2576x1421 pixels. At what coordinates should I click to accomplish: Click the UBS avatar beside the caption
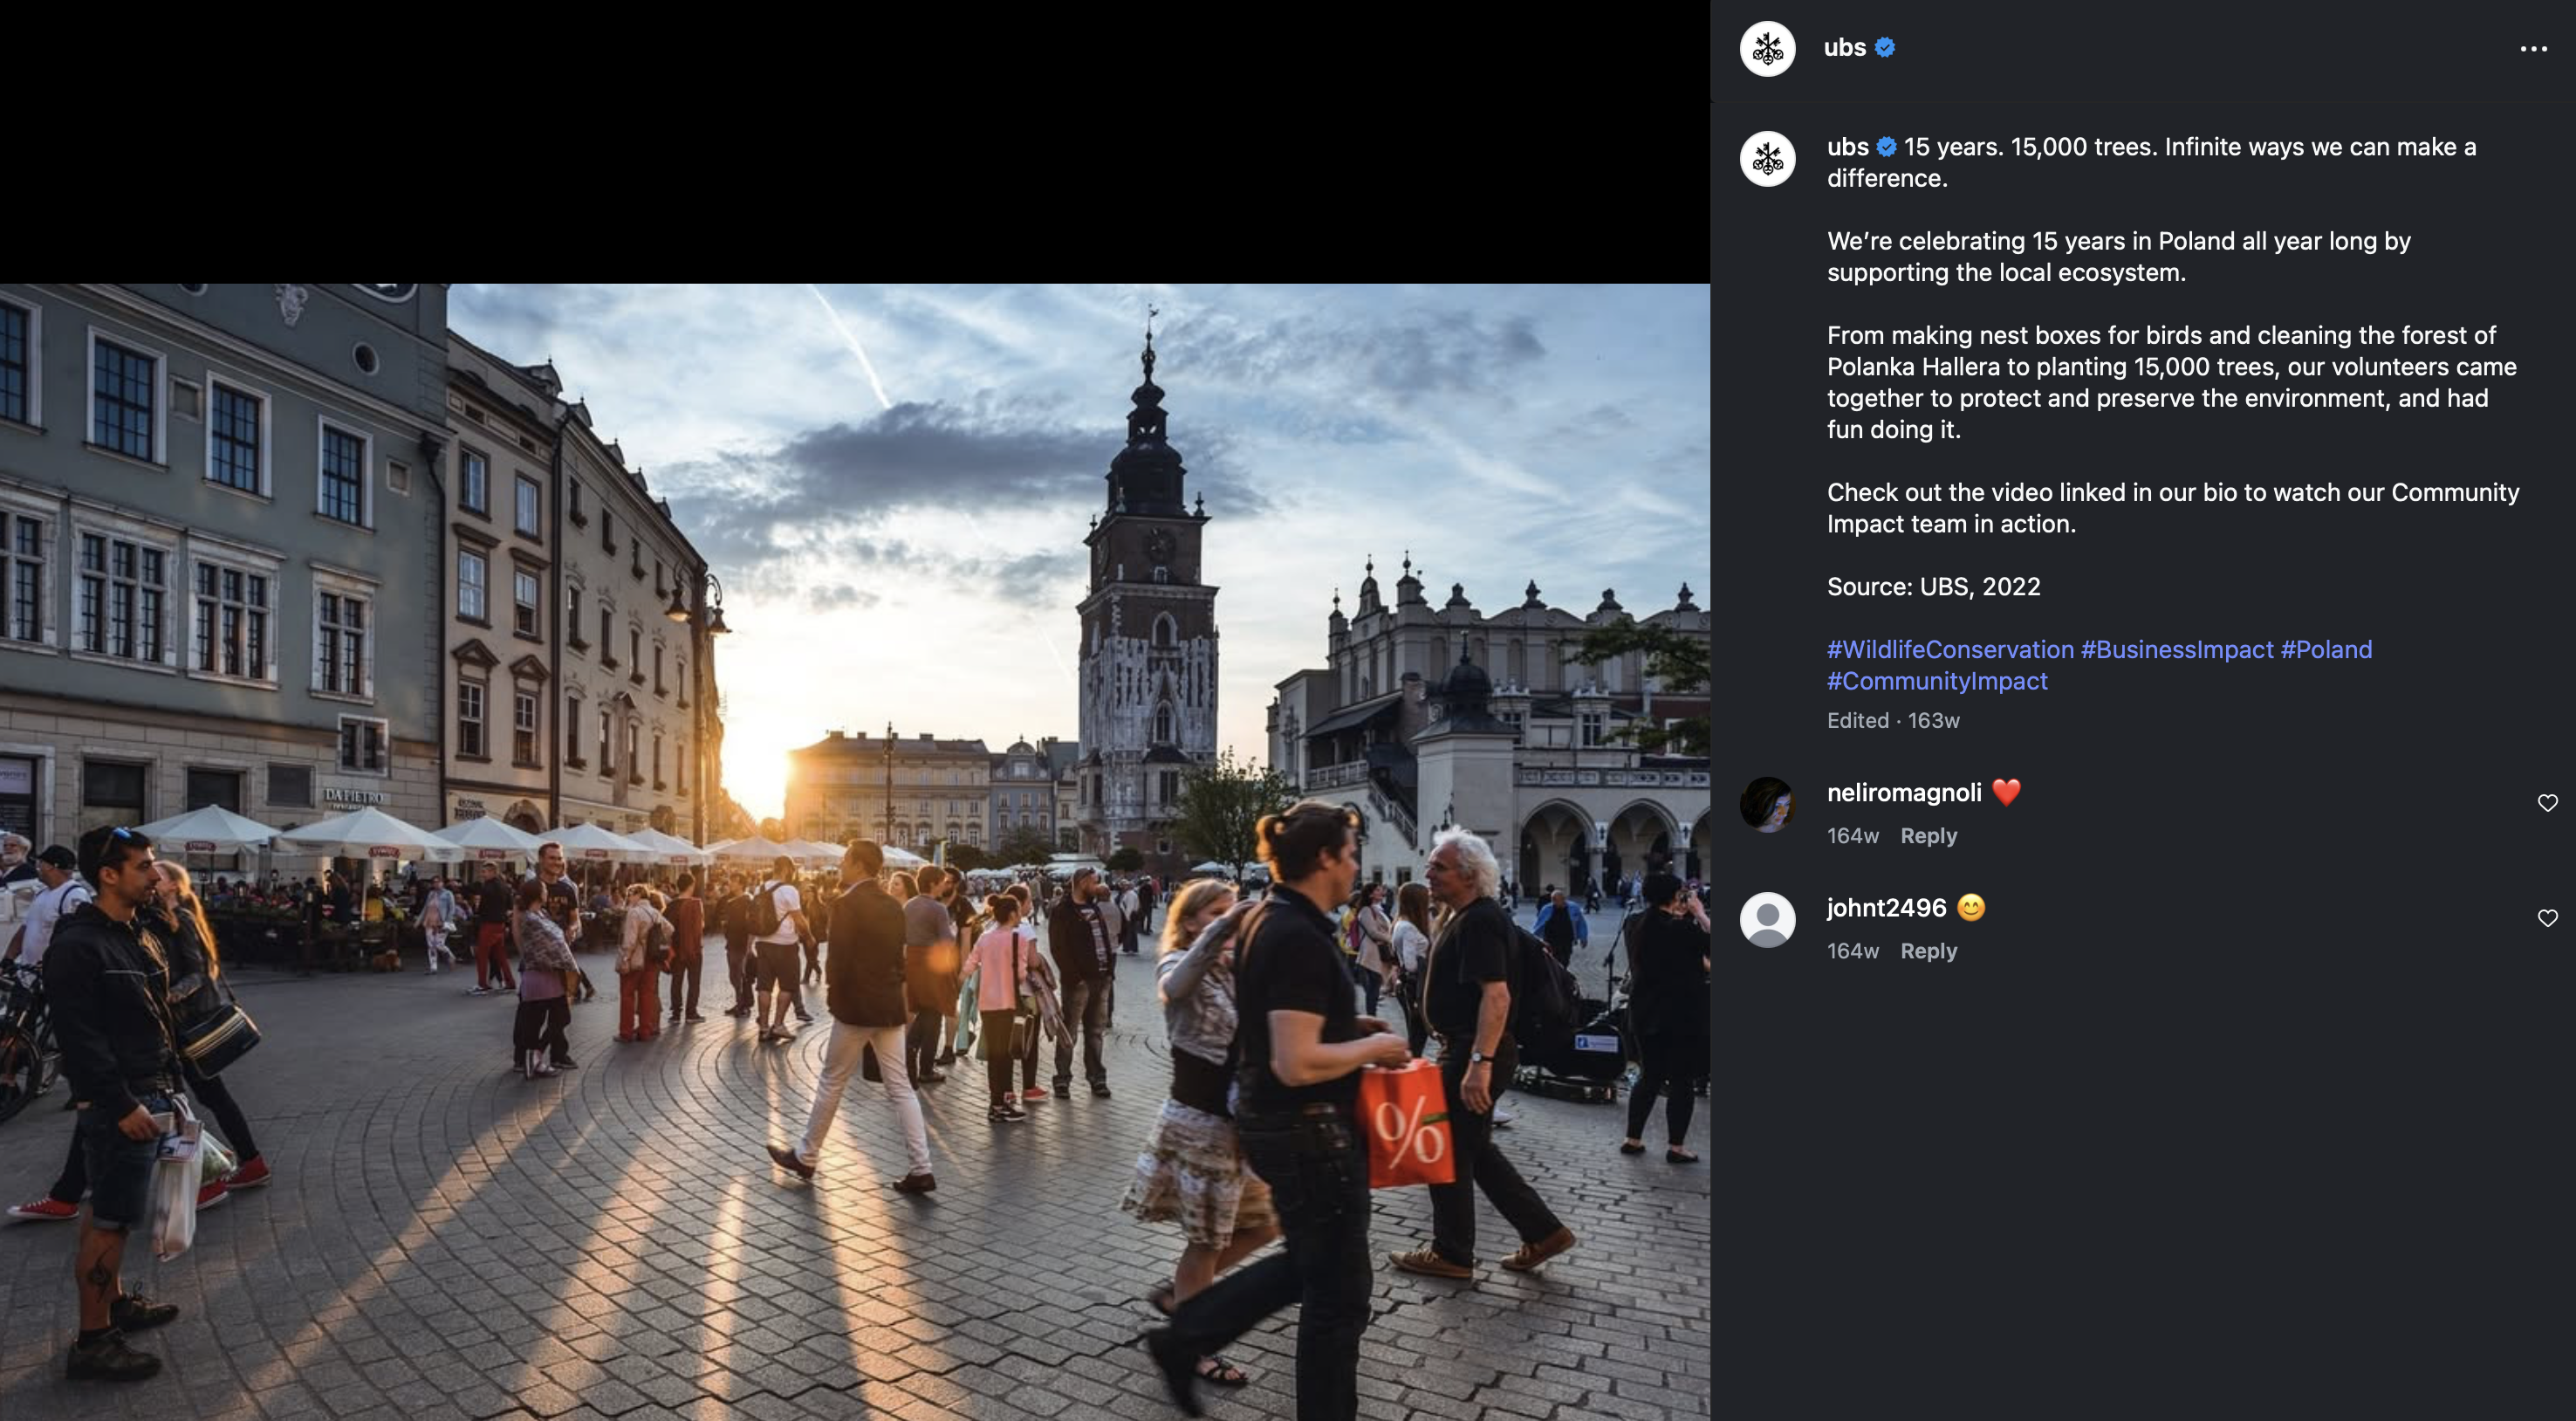pyautogui.click(x=1767, y=159)
